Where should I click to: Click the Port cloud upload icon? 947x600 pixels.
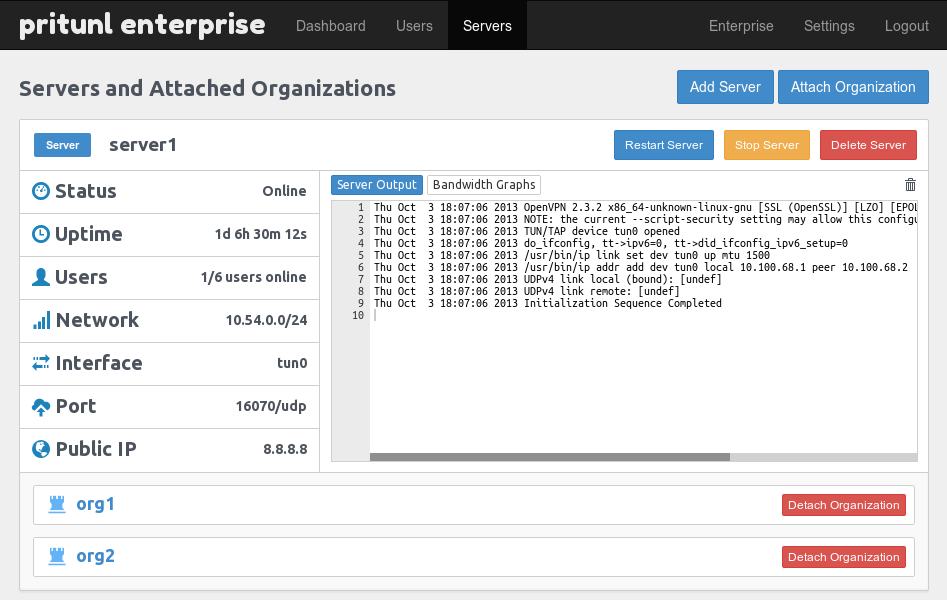pos(41,406)
